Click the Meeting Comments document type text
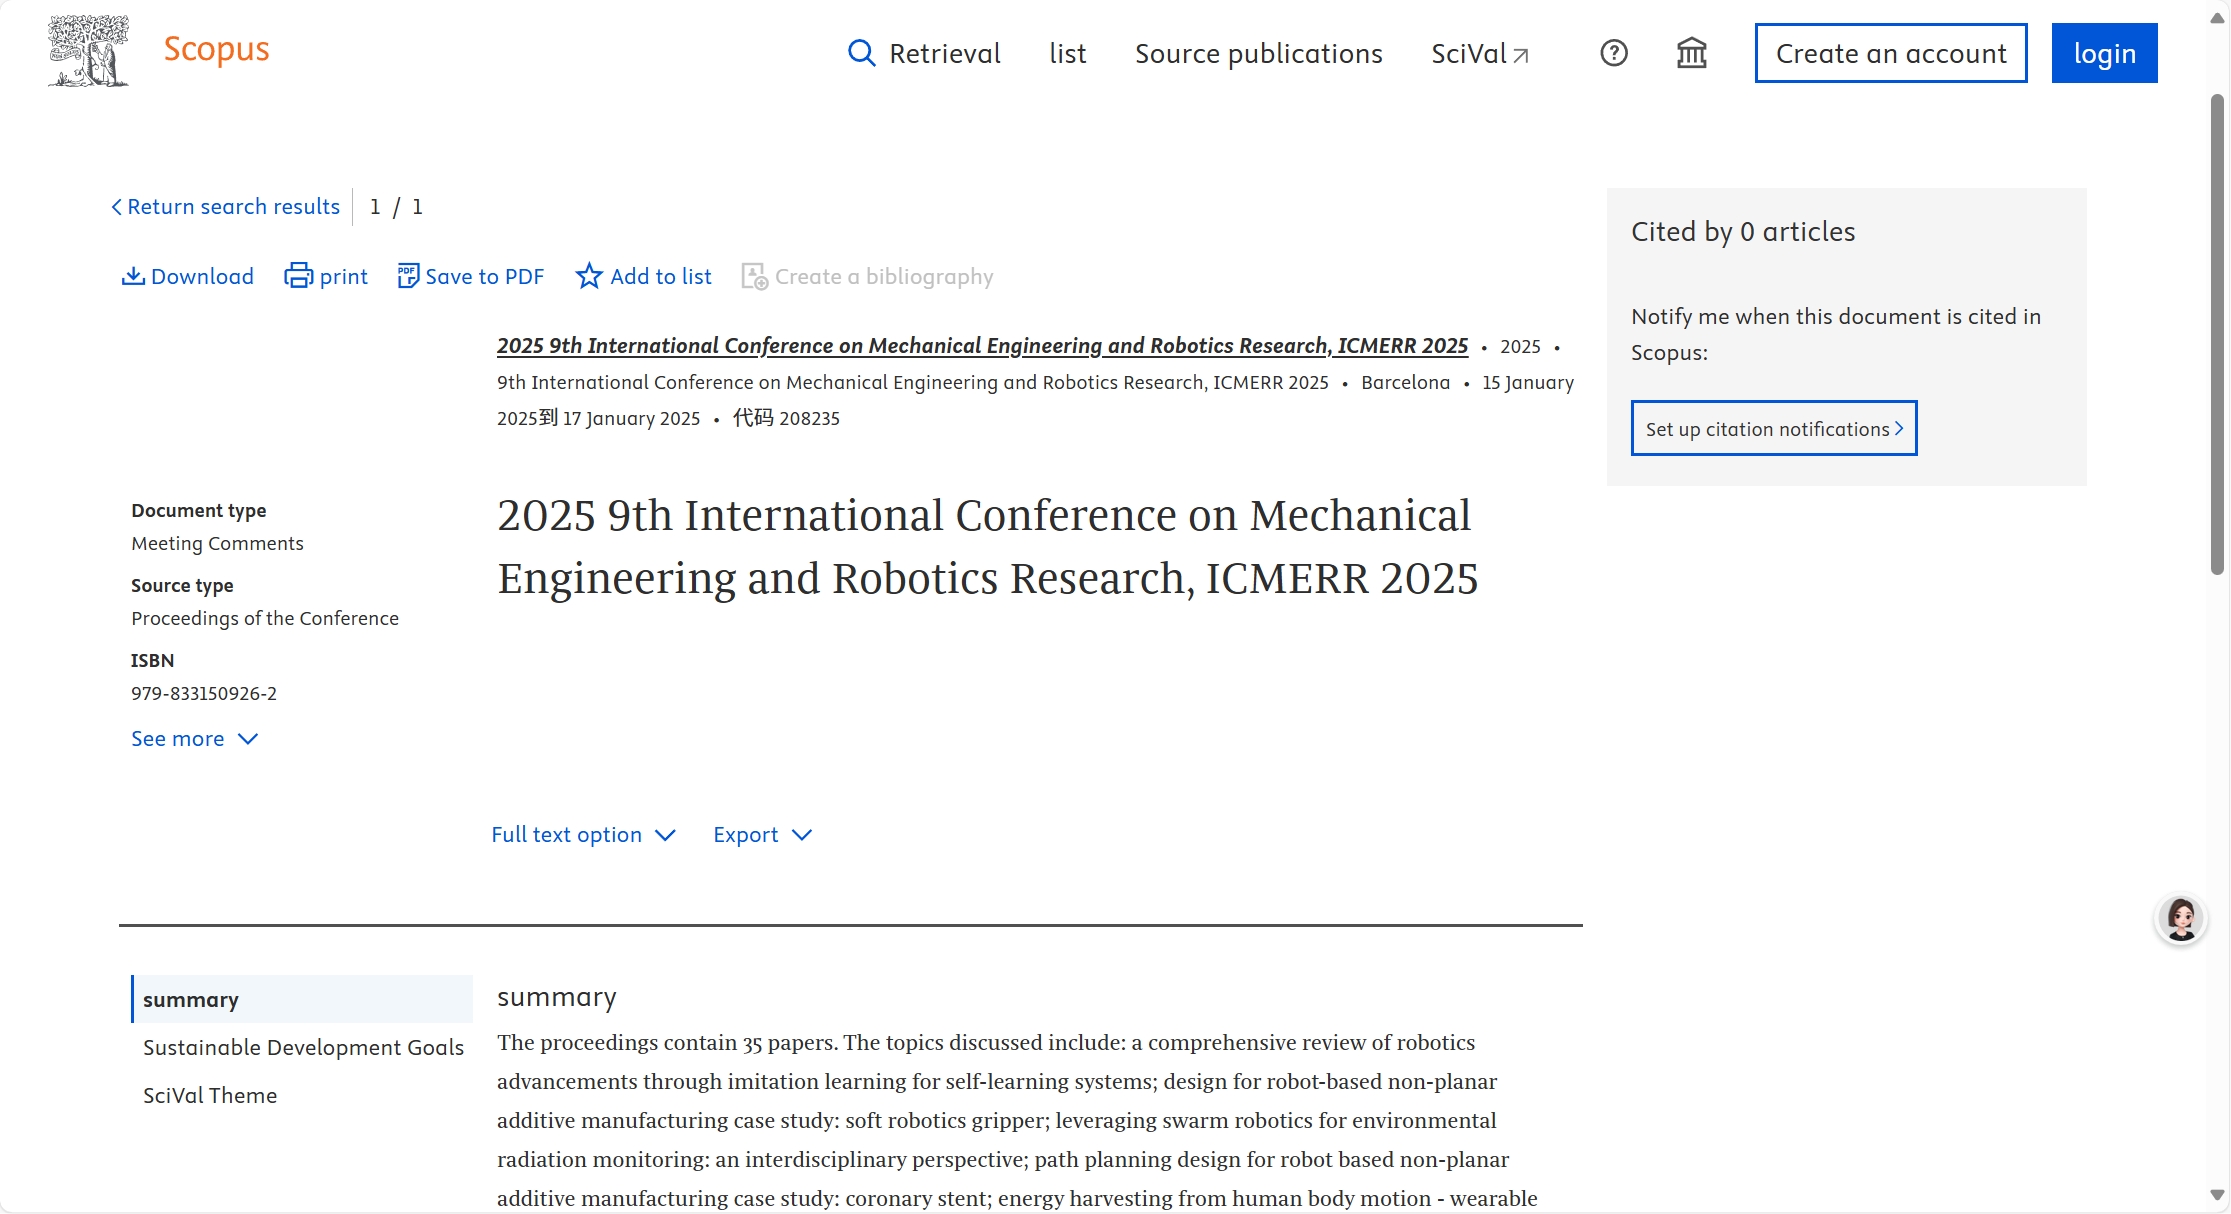The width and height of the screenshot is (2231, 1214). (x=217, y=543)
